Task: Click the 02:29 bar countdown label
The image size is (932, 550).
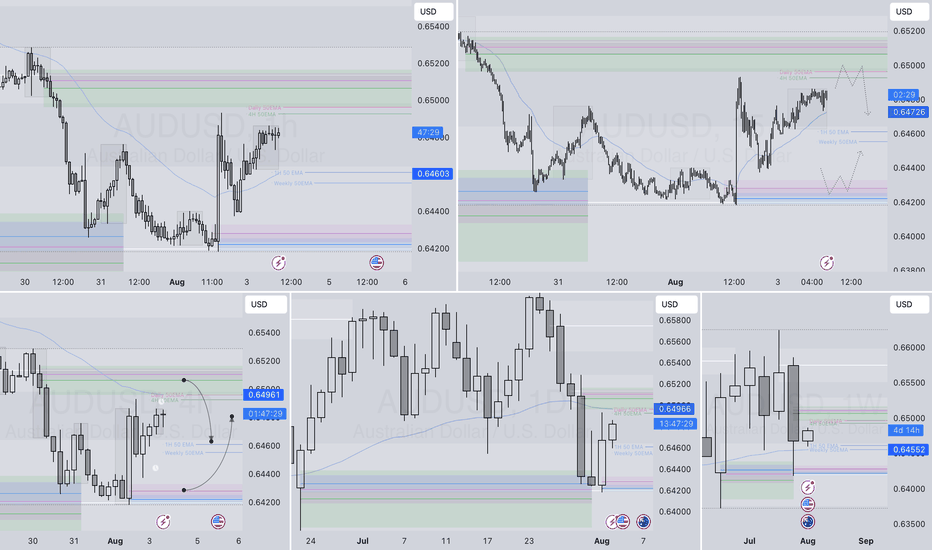Action: point(903,95)
